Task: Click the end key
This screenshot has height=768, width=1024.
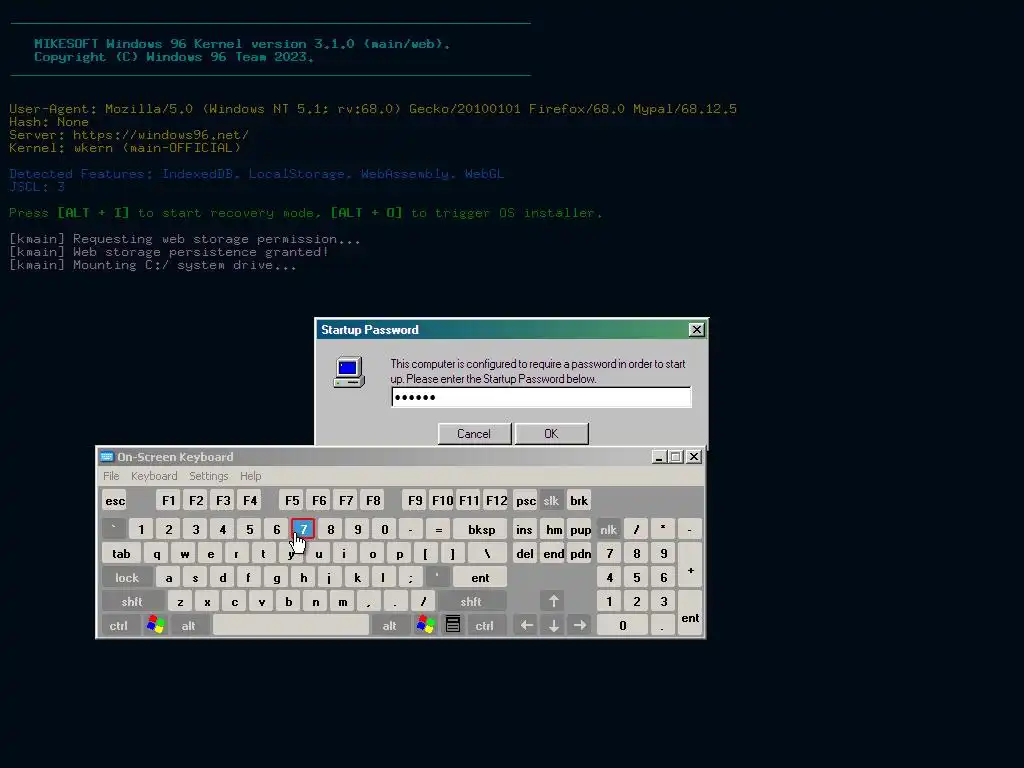Action: click(x=554, y=553)
